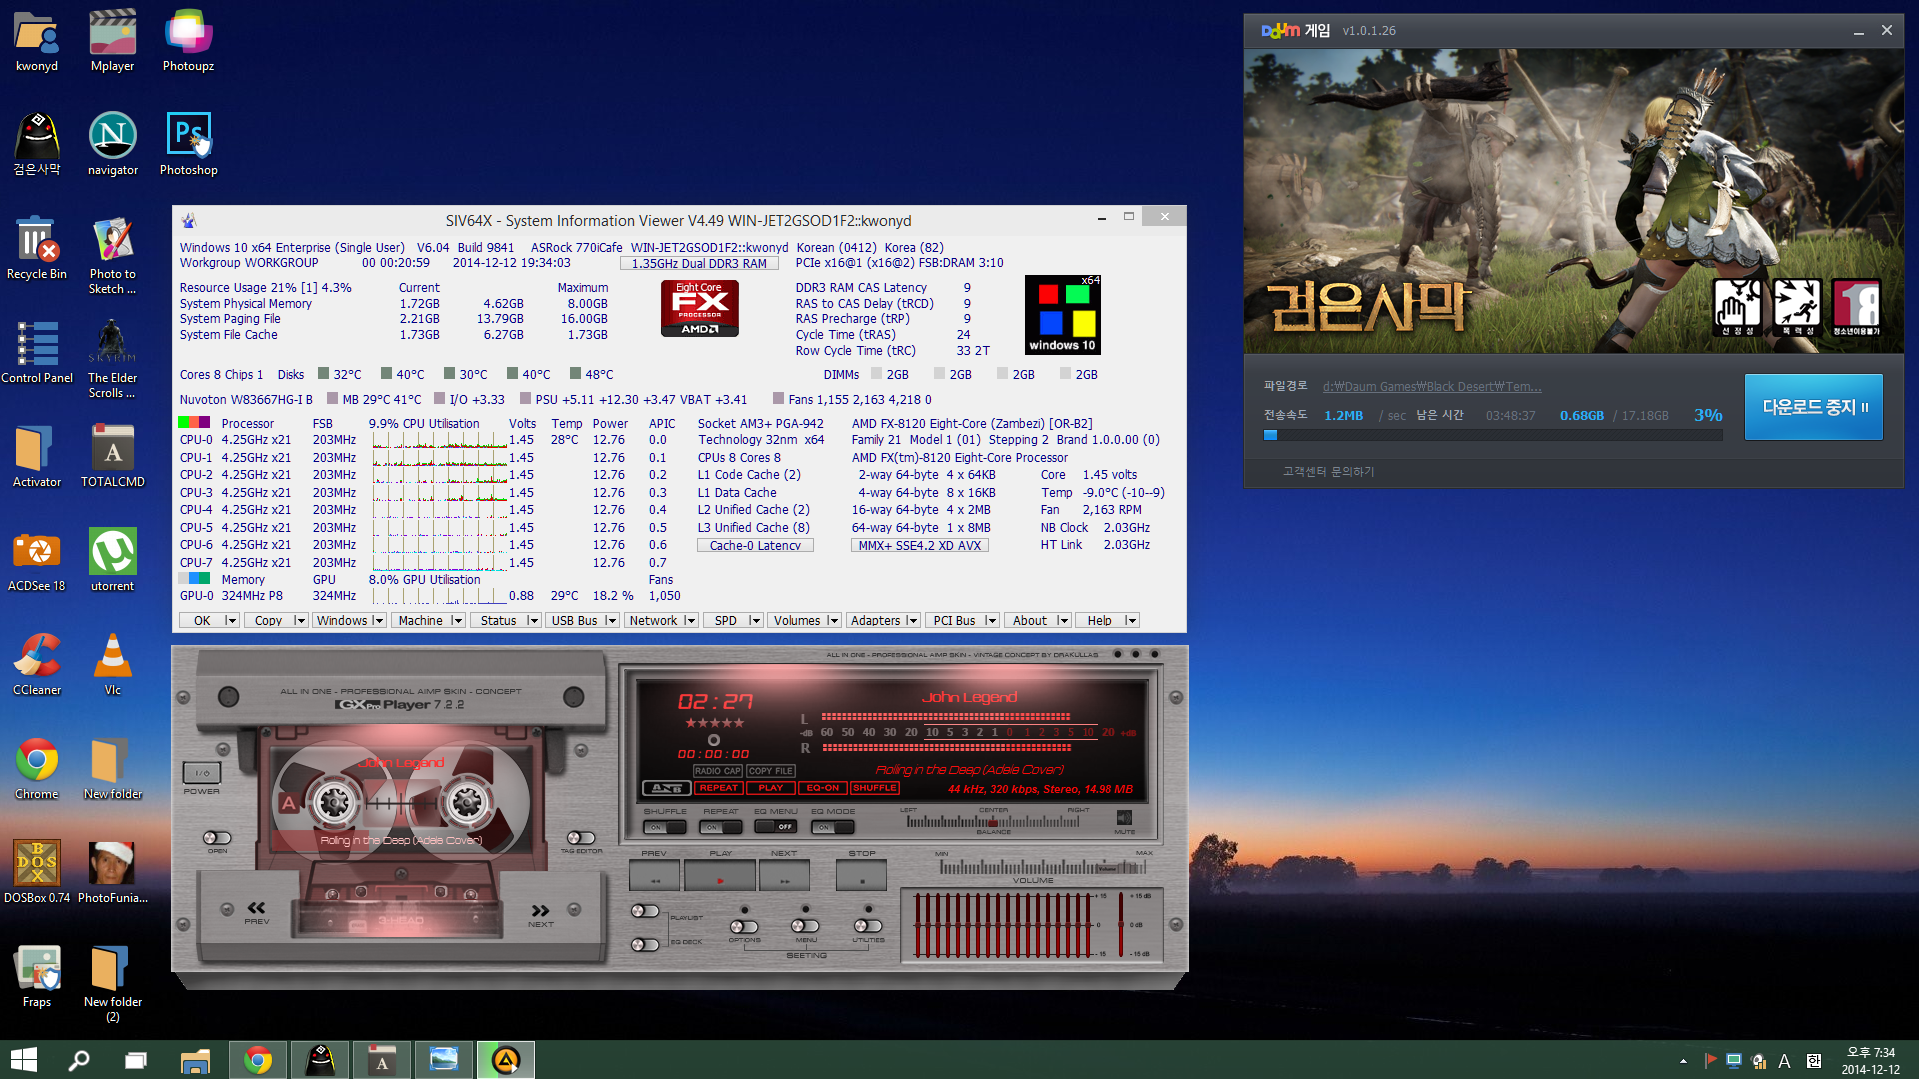Open the taskbar Search magnifier
The width and height of the screenshot is (1919, 1079).
coord(79,1060)
